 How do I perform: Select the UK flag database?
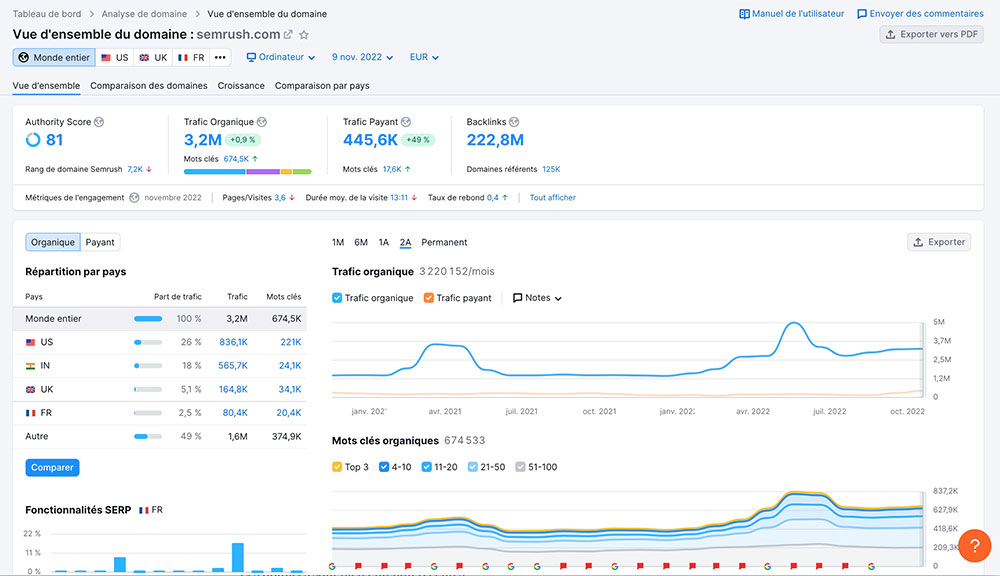153,57
